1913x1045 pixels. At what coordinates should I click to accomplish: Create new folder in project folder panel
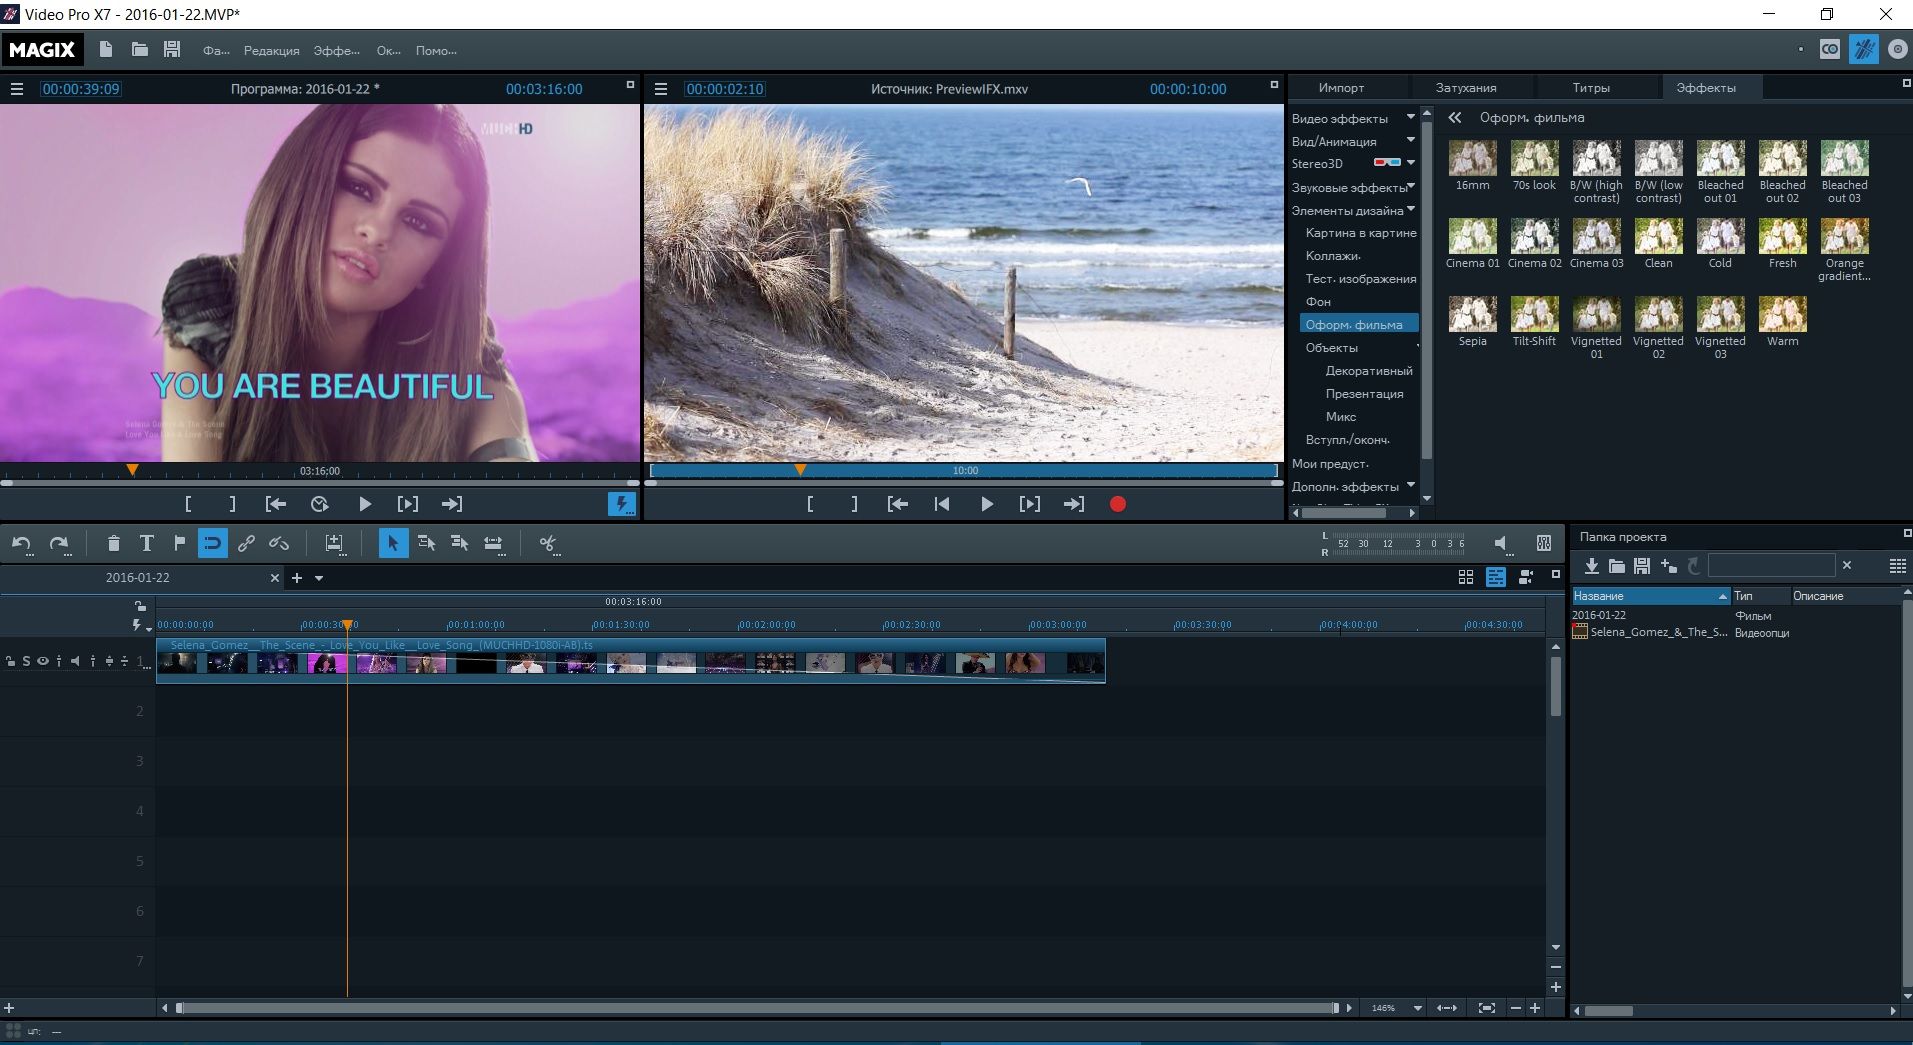click(1668, 566)
